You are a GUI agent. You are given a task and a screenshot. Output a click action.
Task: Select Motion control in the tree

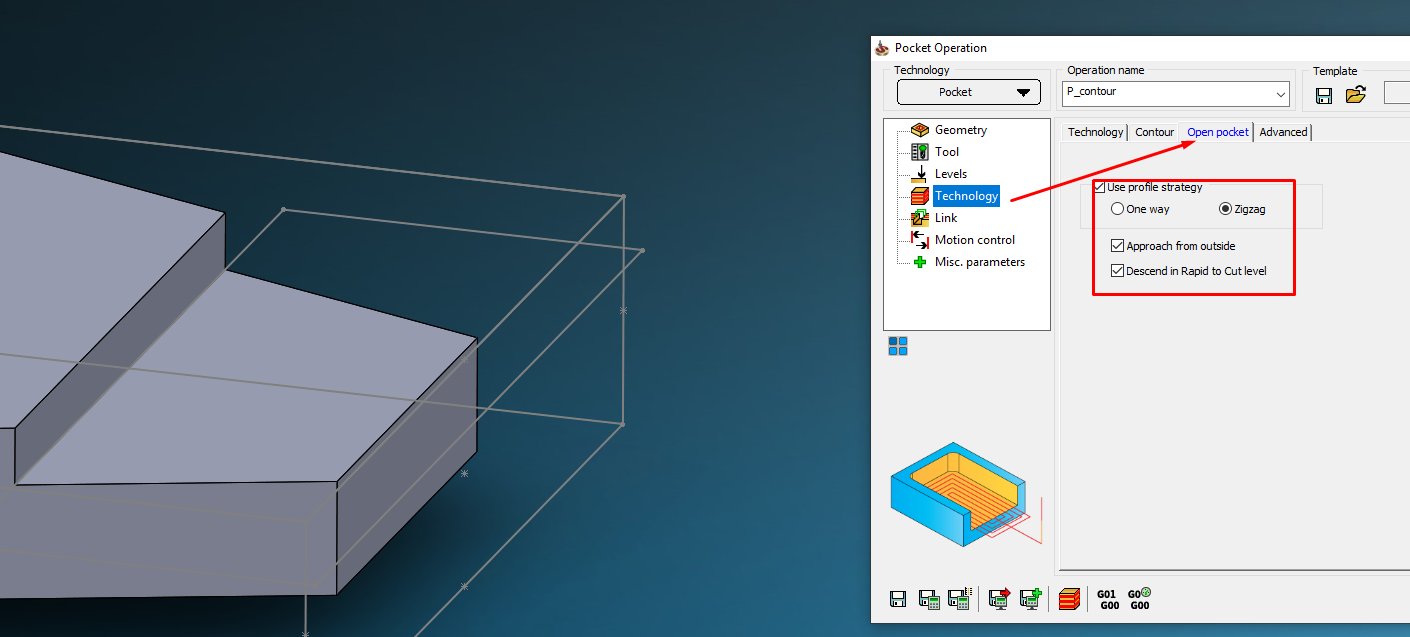(x=974, y=240)
